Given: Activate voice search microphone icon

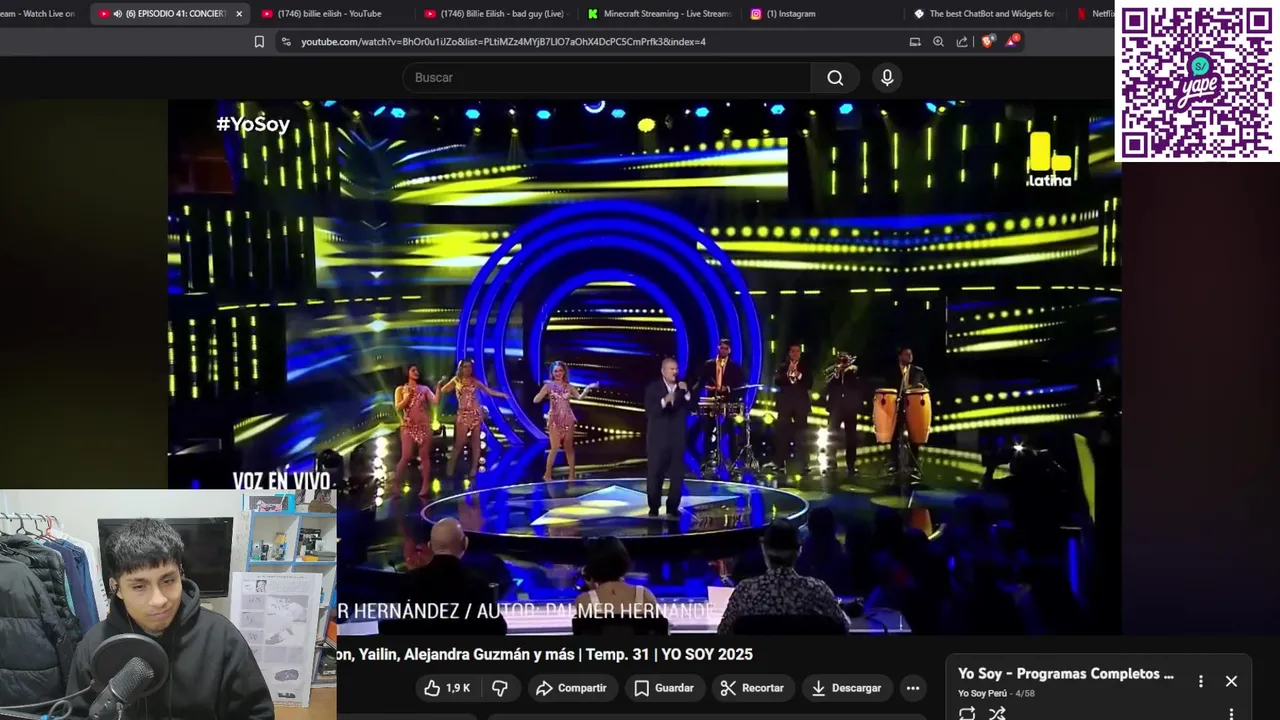Looking at the screenshot, I should point(887,78).
